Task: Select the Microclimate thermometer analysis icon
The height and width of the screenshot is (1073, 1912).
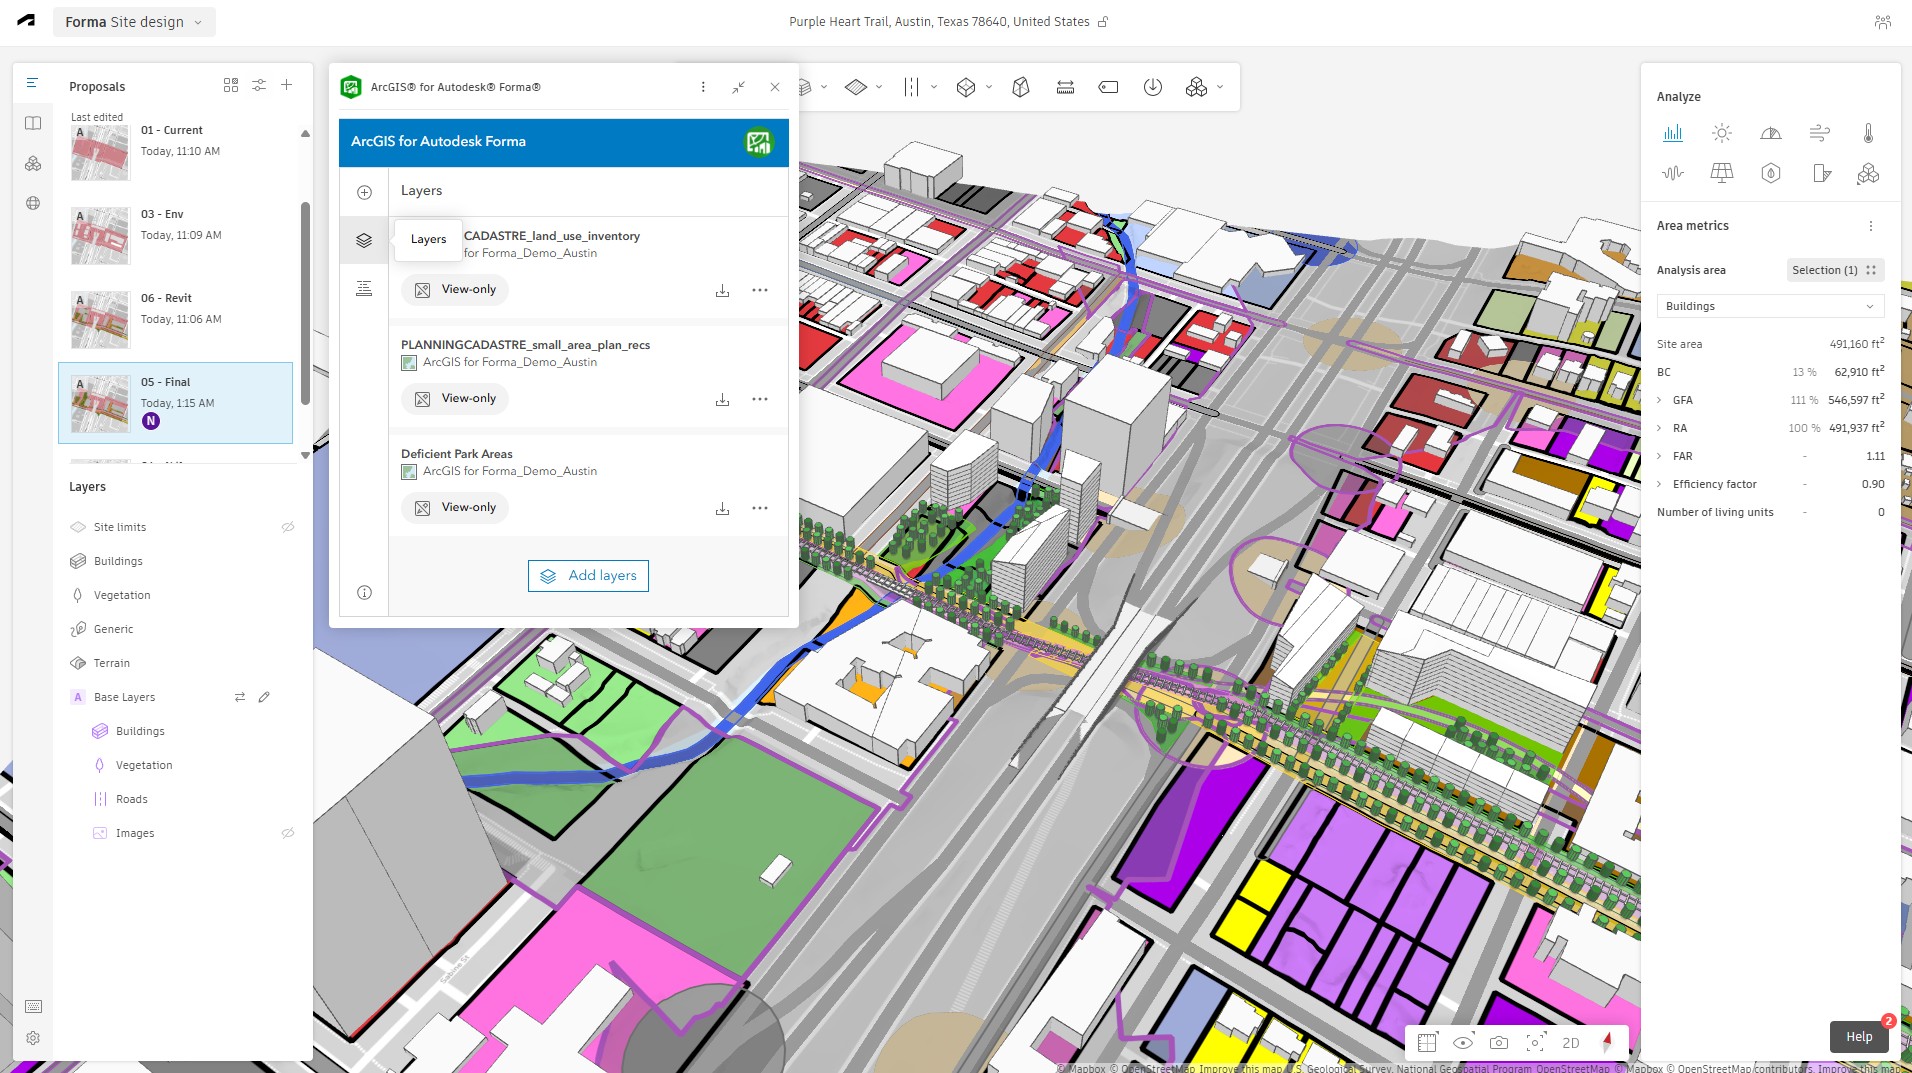Action: tap(1868, 133)
